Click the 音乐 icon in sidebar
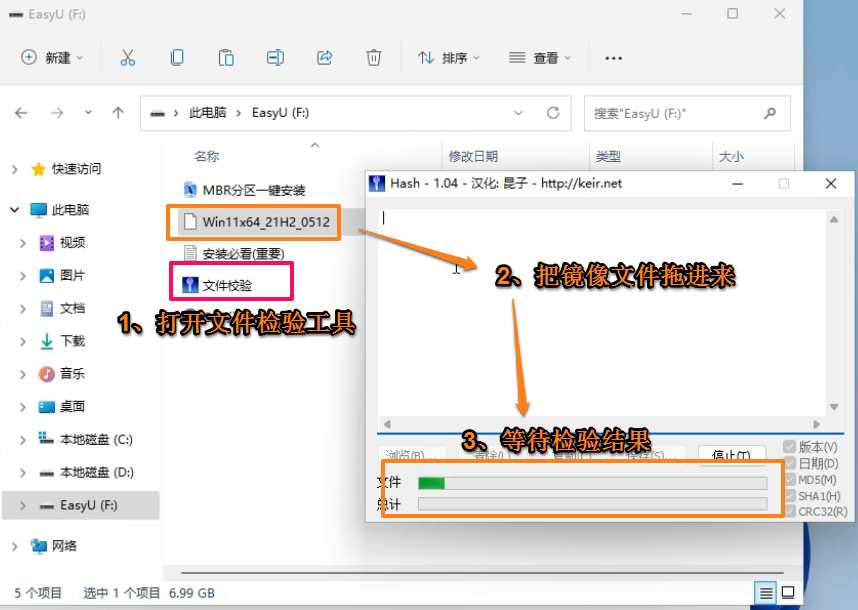 click(47, 374)
